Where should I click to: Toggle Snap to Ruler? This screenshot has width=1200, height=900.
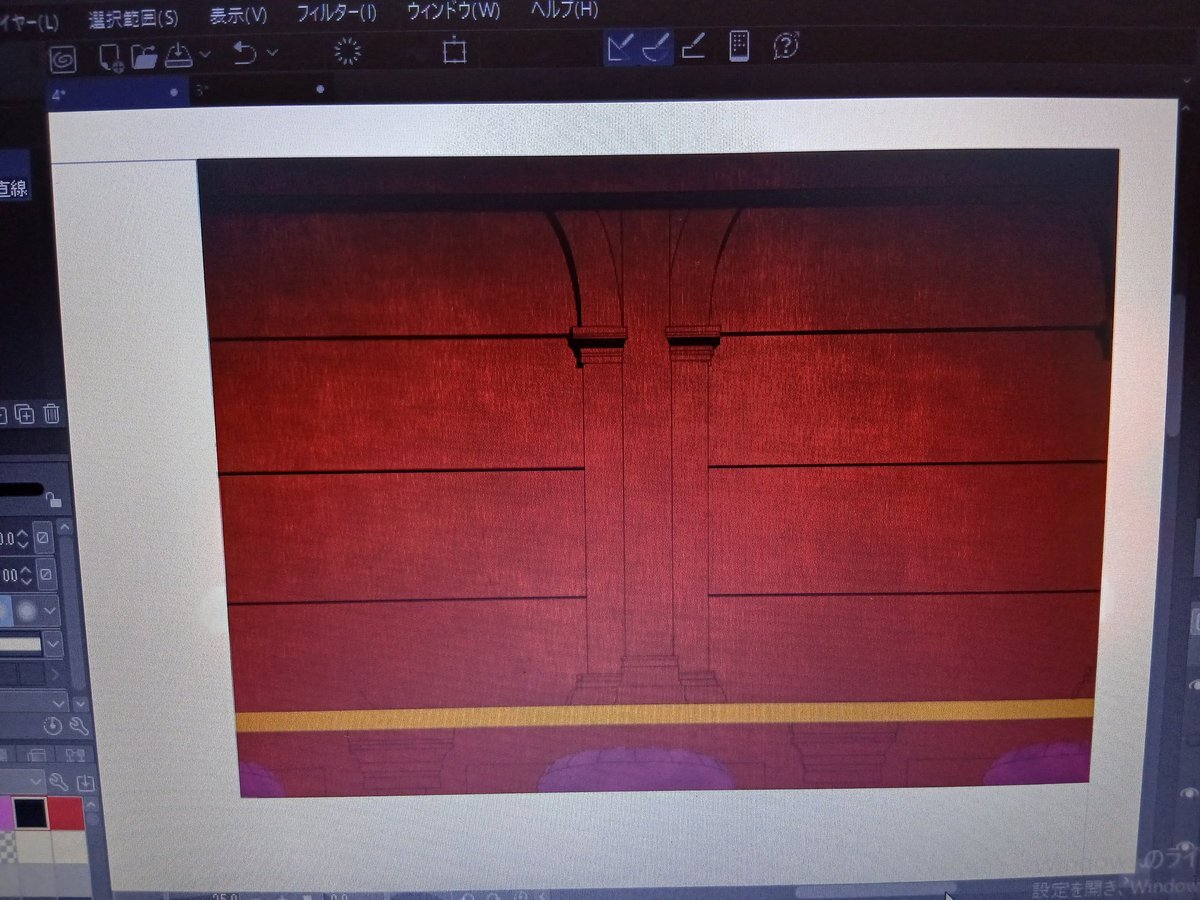(620, 47)
